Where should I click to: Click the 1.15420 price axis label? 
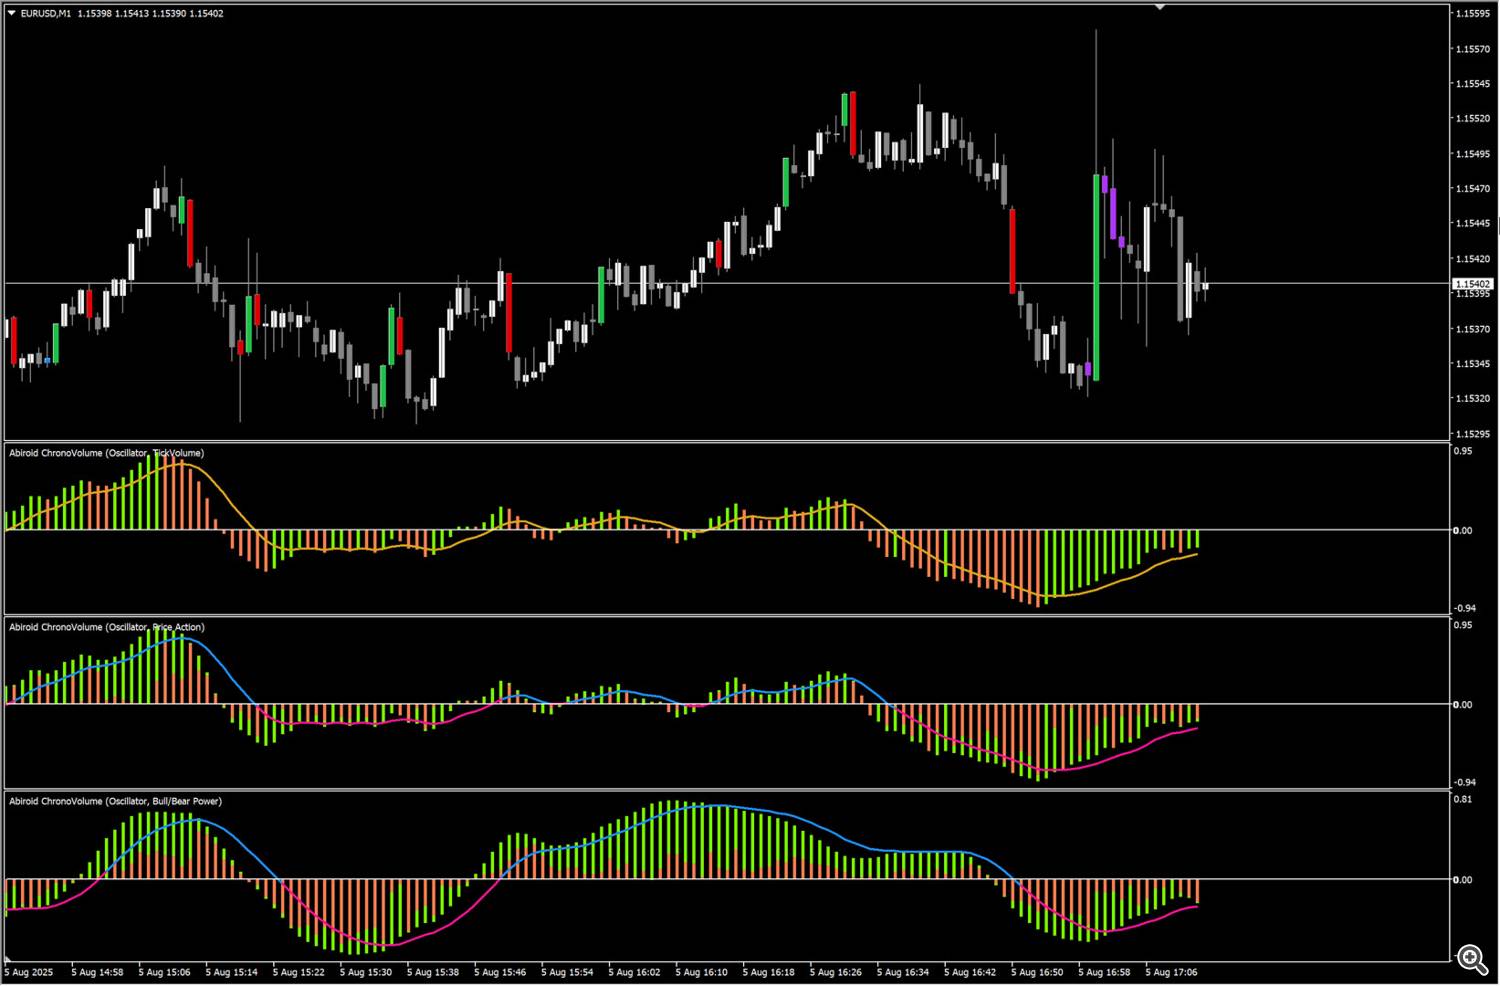click(1473, 259)
